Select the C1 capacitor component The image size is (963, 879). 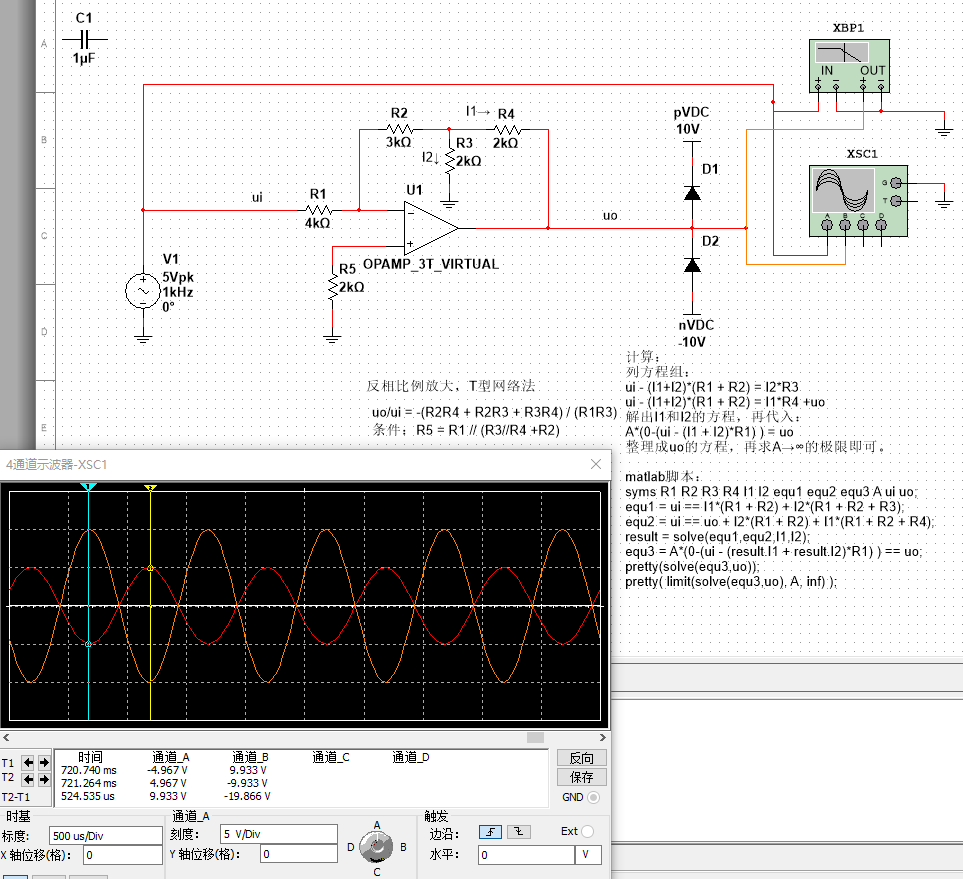pos(84,39)
